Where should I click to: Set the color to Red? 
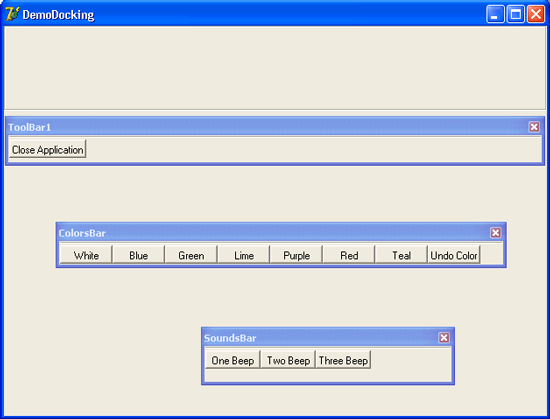[x=349, y=255]
